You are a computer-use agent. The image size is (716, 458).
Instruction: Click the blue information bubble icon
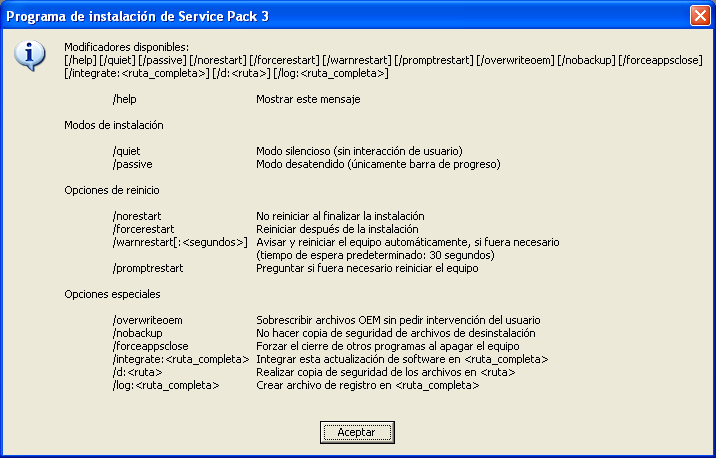coord(30,55)
